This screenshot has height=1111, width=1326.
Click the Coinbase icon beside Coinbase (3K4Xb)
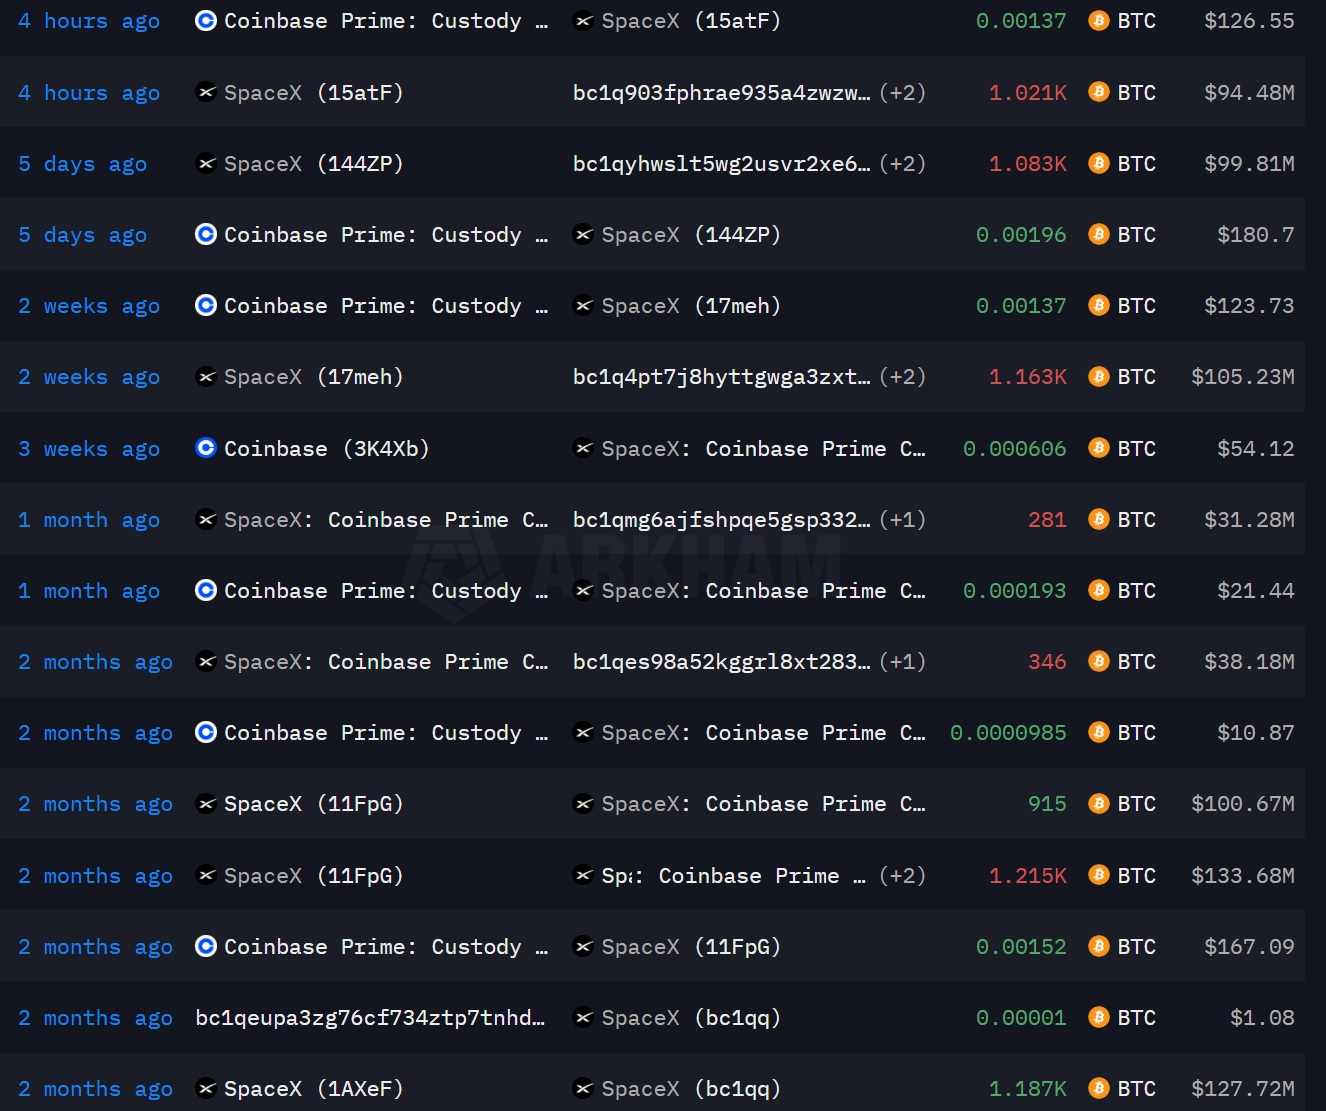[206, 448]
